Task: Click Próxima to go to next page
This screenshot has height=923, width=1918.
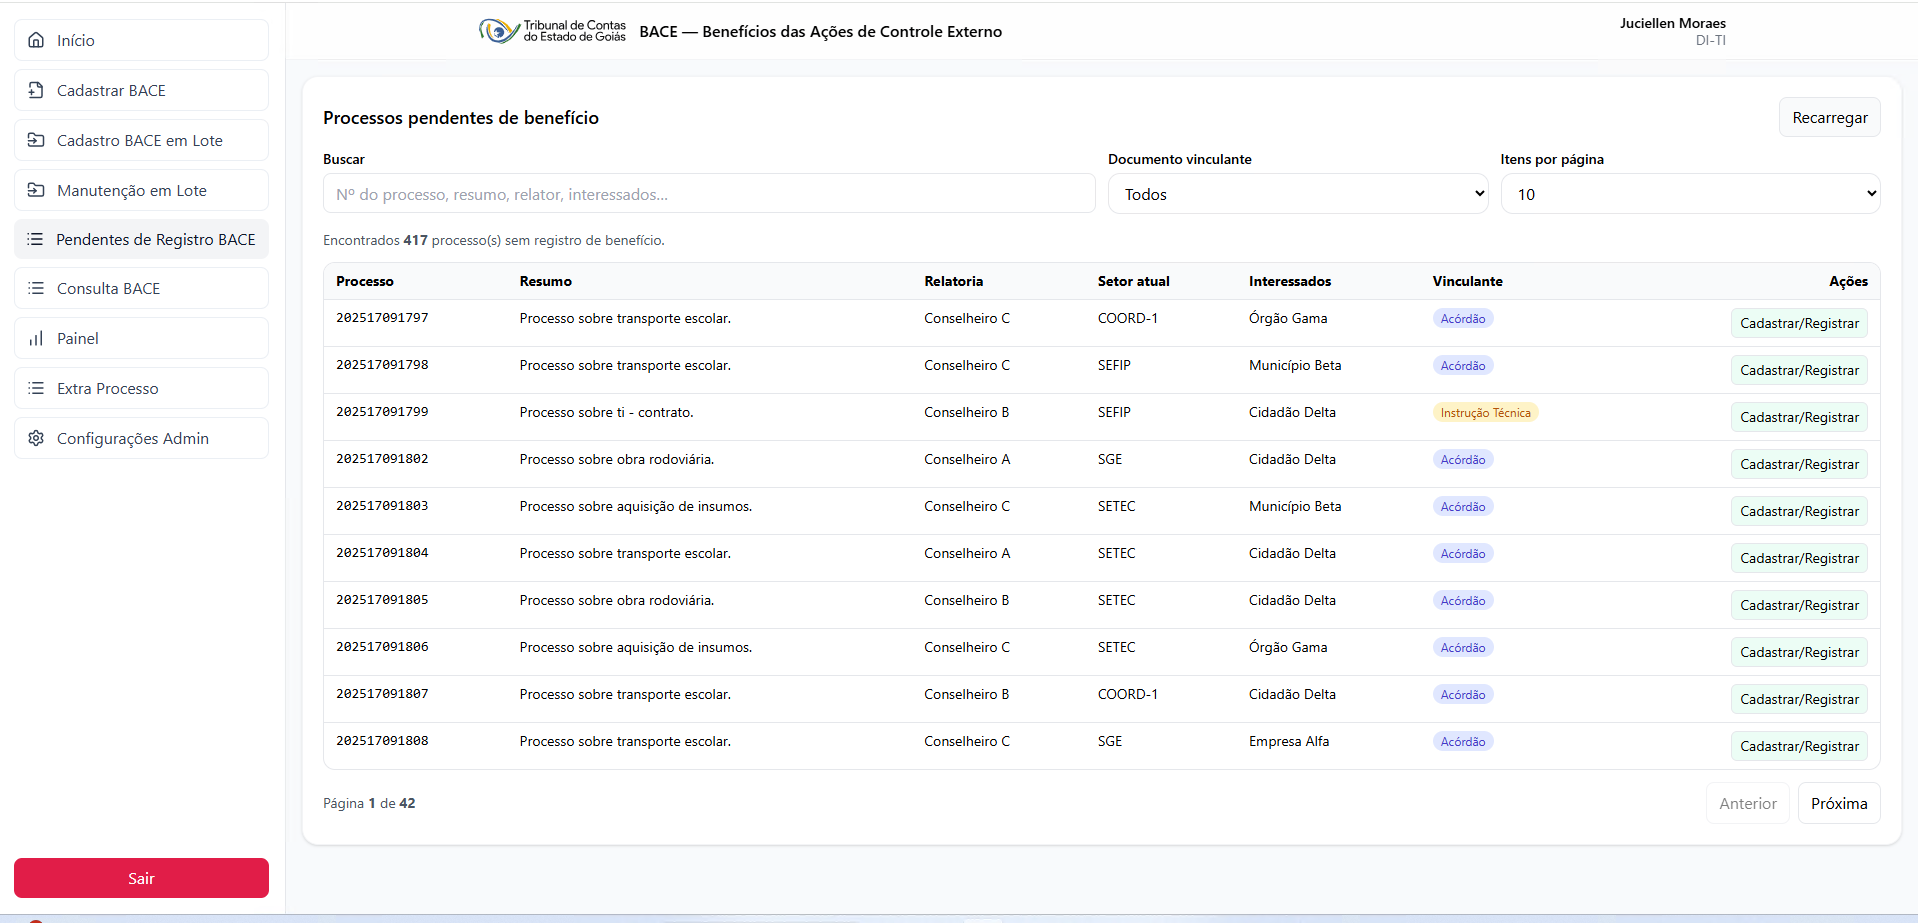Action: point(1838,803)
